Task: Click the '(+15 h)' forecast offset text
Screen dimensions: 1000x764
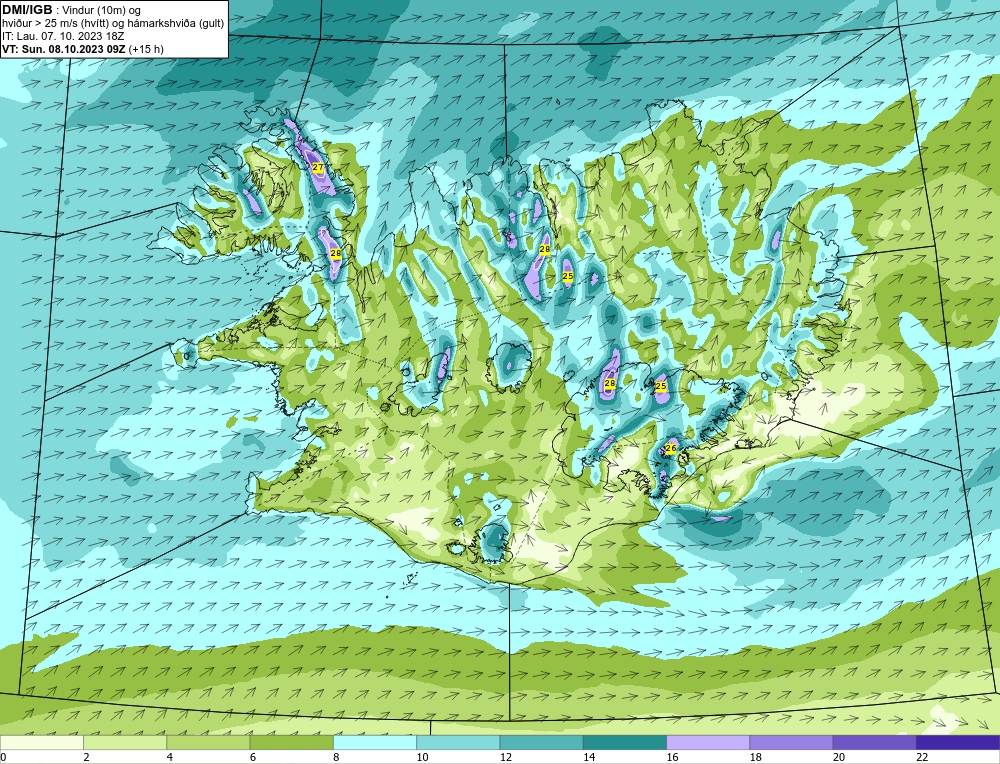Action: [146, 49]
